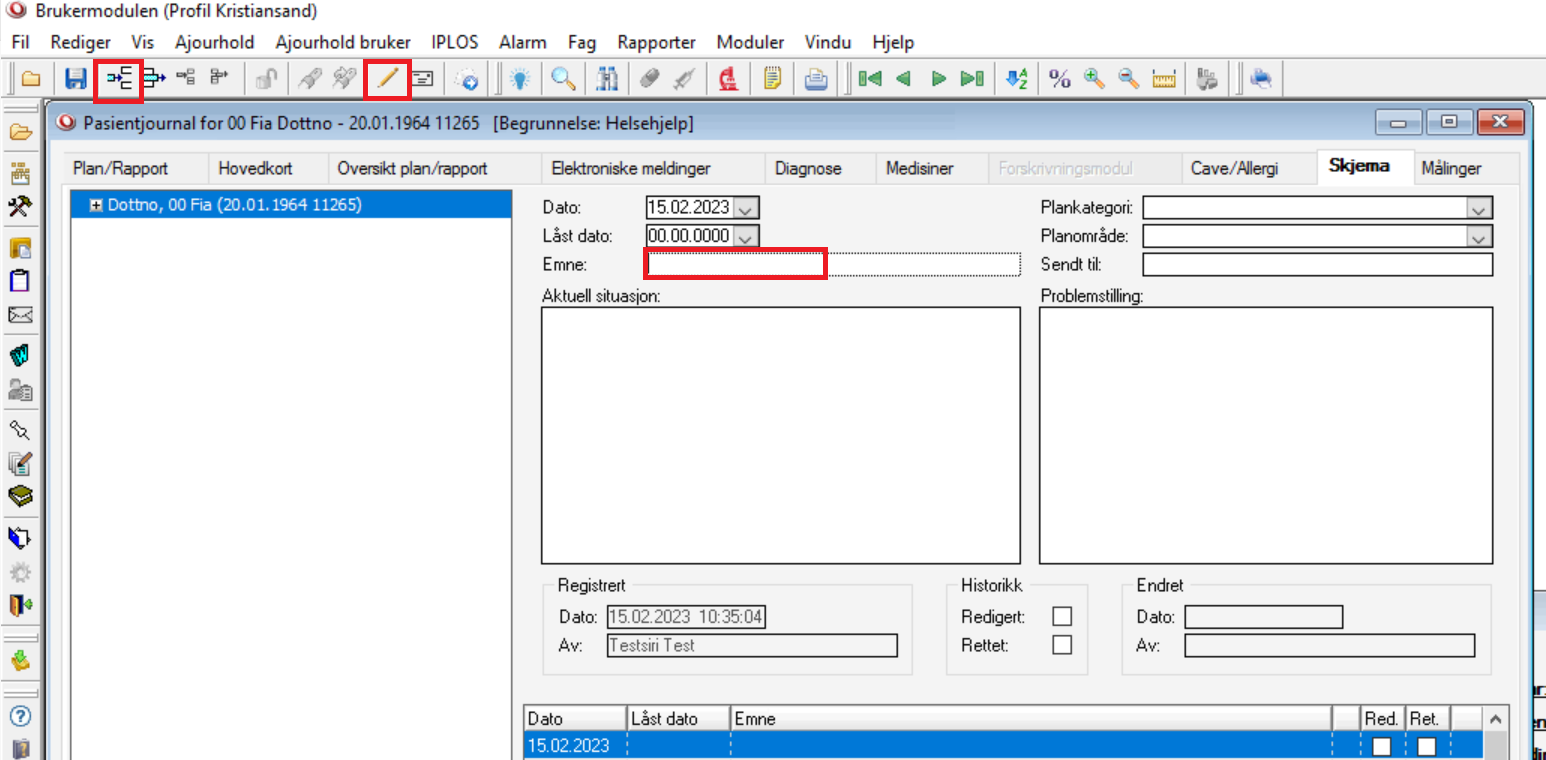Viewport: 1546px width, 760px height.
Task: Click in the Problemstilling text area
Action: click(1266, 436)
